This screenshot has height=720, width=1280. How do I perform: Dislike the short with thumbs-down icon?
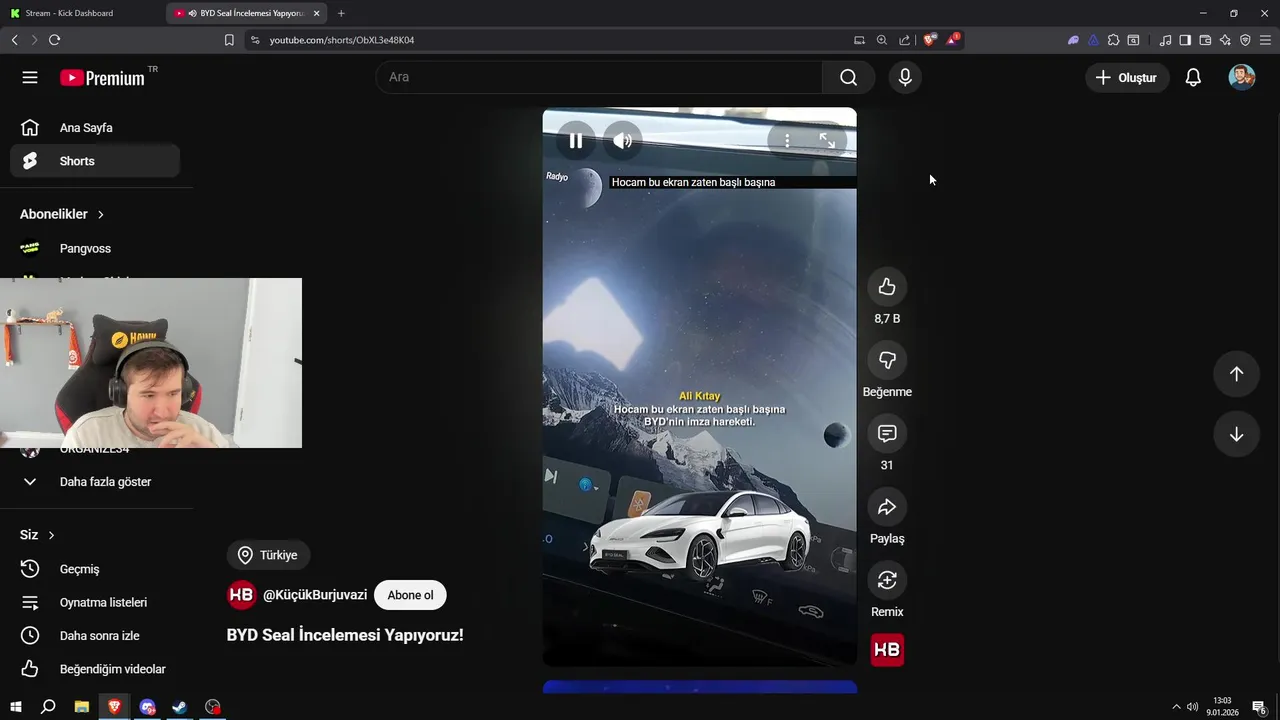(x=887, y=360)
